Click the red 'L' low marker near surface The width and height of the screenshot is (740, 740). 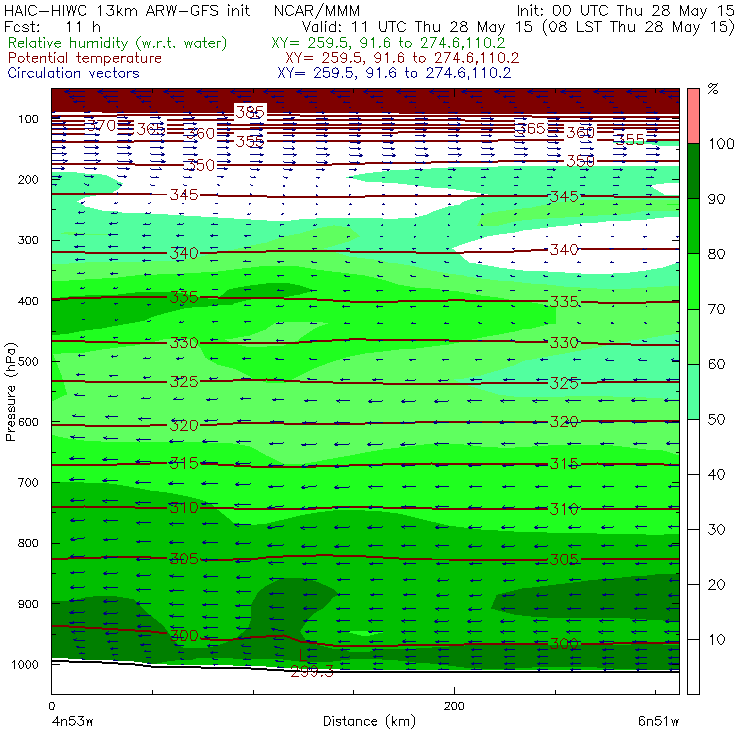click(x=304, y=655)
